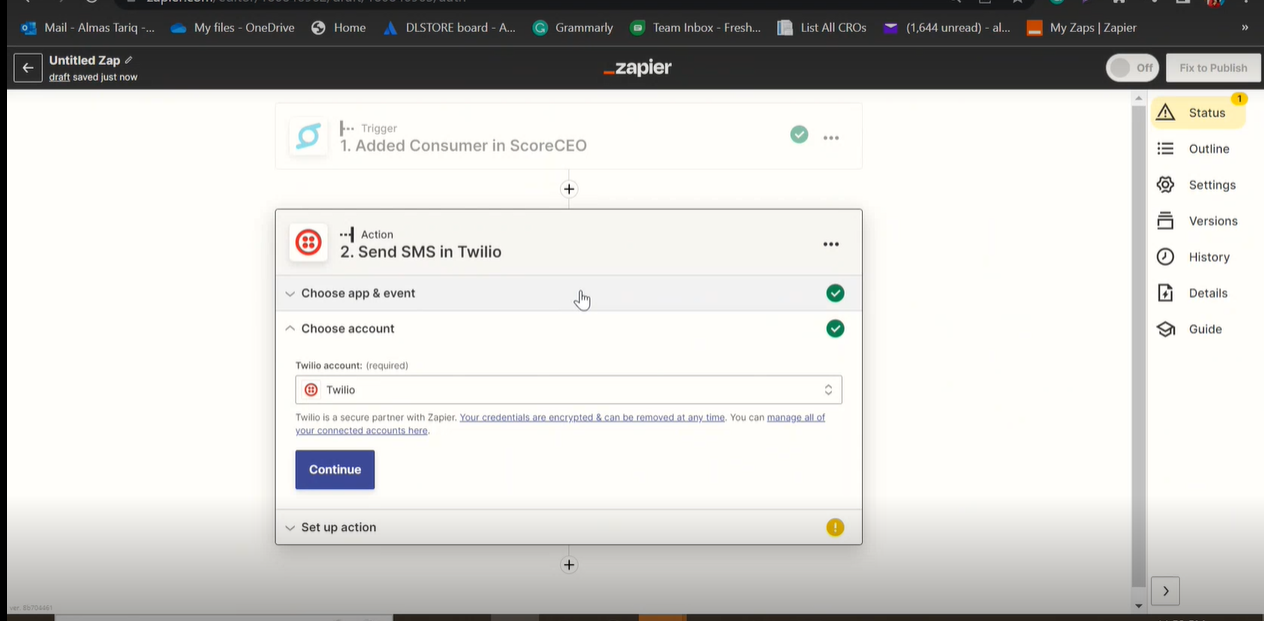1264x621 pixels.
Task: Click green check beside Choose account
Action: (835, 328)
